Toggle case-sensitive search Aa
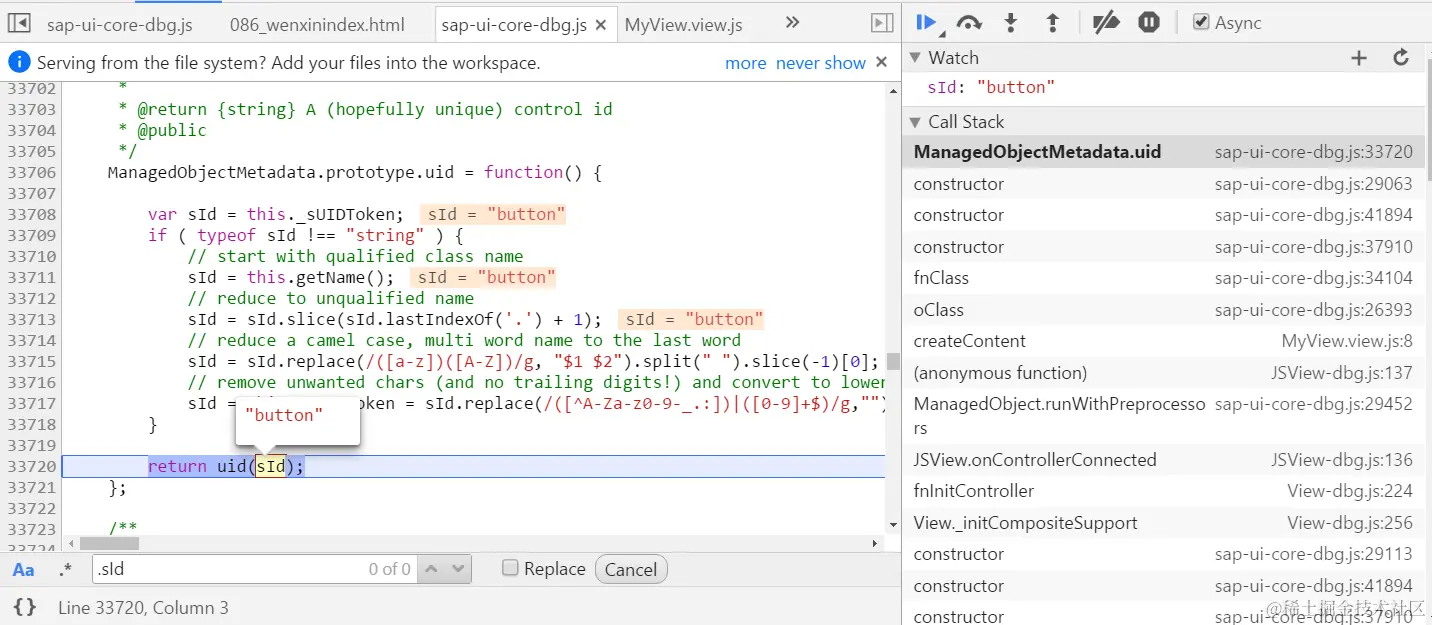1432x625 pixels. click(x=23, y=570)
